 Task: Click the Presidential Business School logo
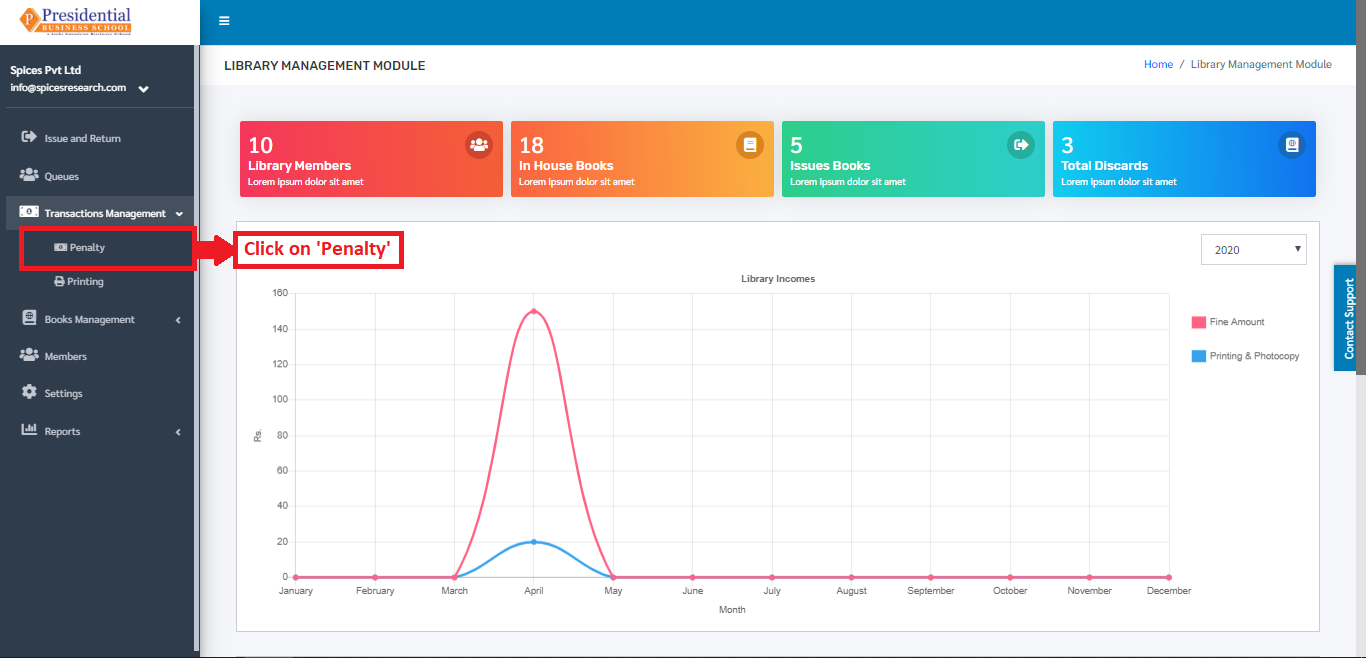(x=76, y=21)
